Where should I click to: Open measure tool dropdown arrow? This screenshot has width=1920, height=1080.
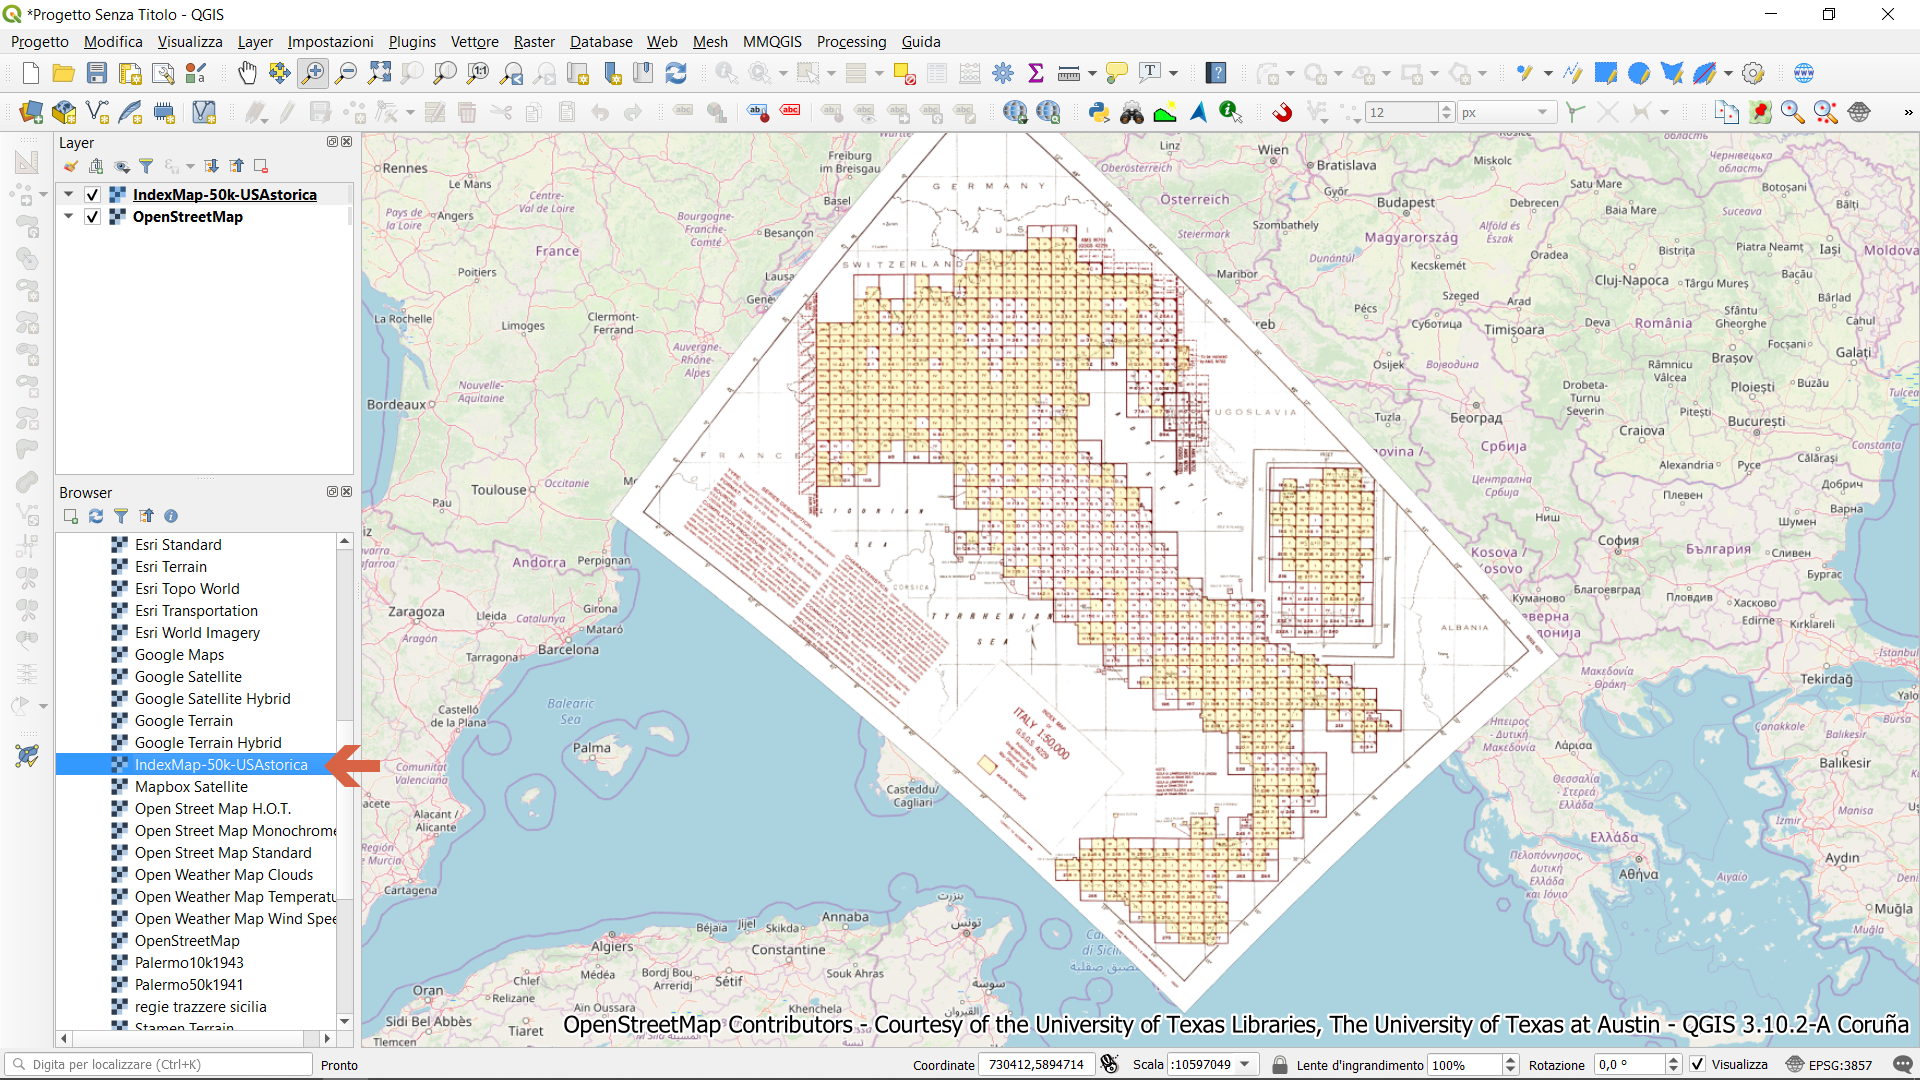point(1092,73)
